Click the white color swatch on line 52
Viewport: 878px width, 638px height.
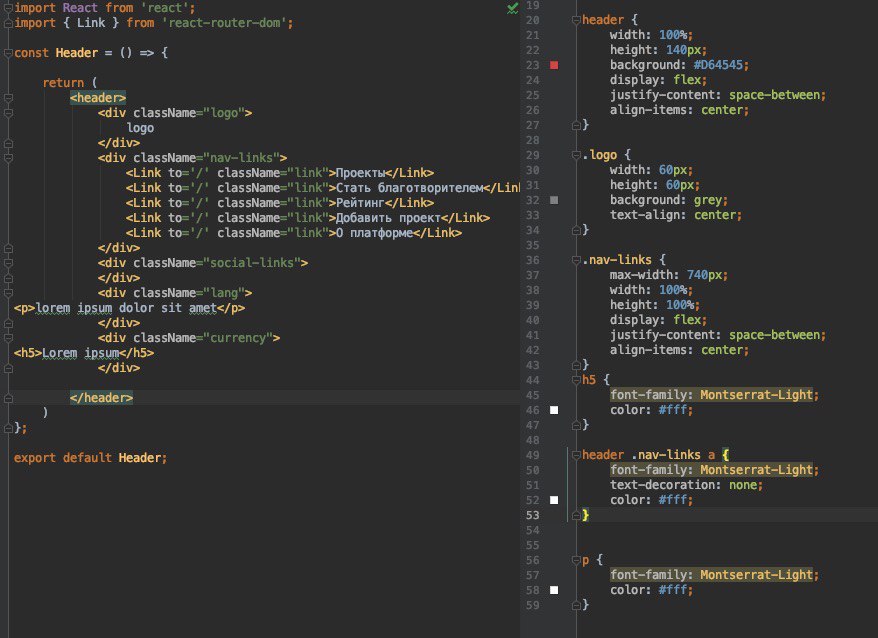pos(555,500)
